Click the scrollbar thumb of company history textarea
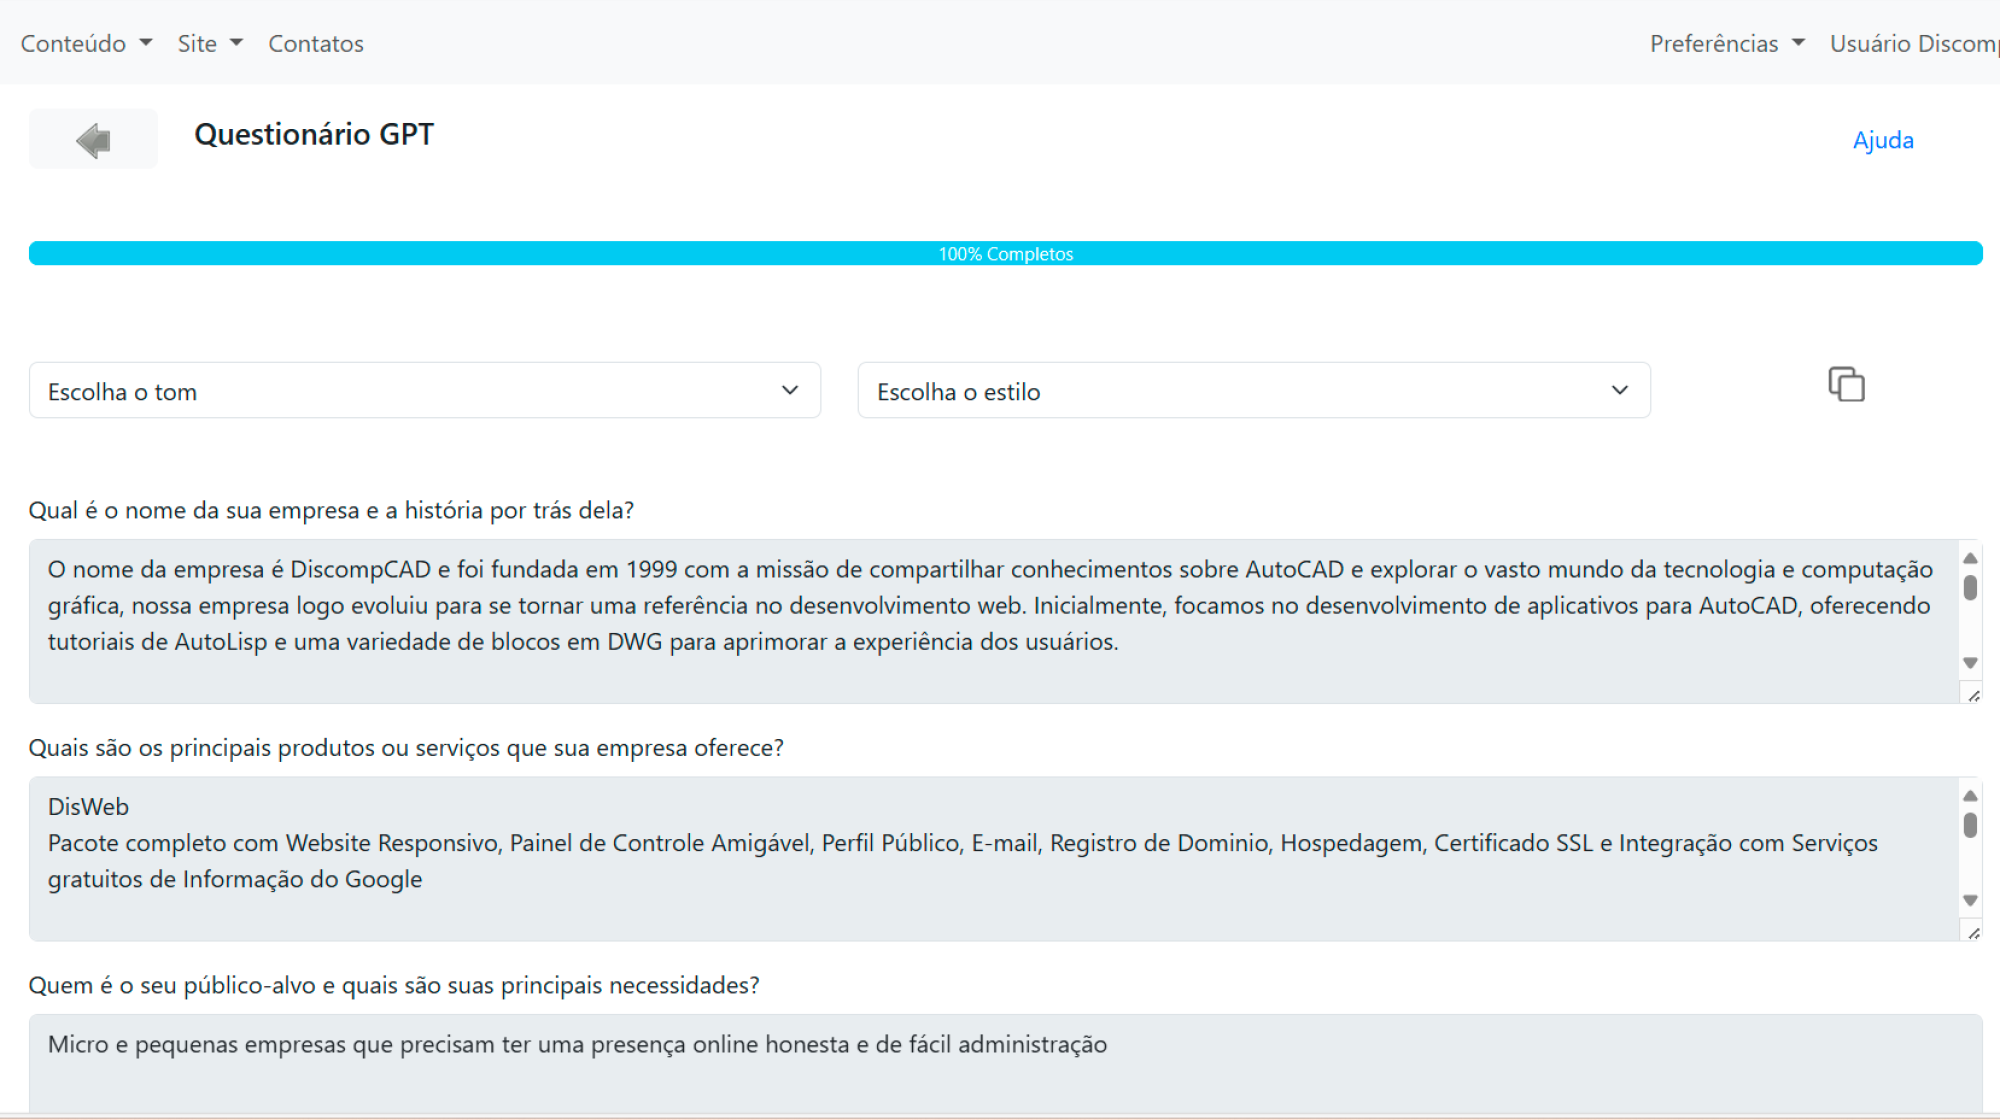This screenshot has width=2000, height=1120. click(1970, 587)
